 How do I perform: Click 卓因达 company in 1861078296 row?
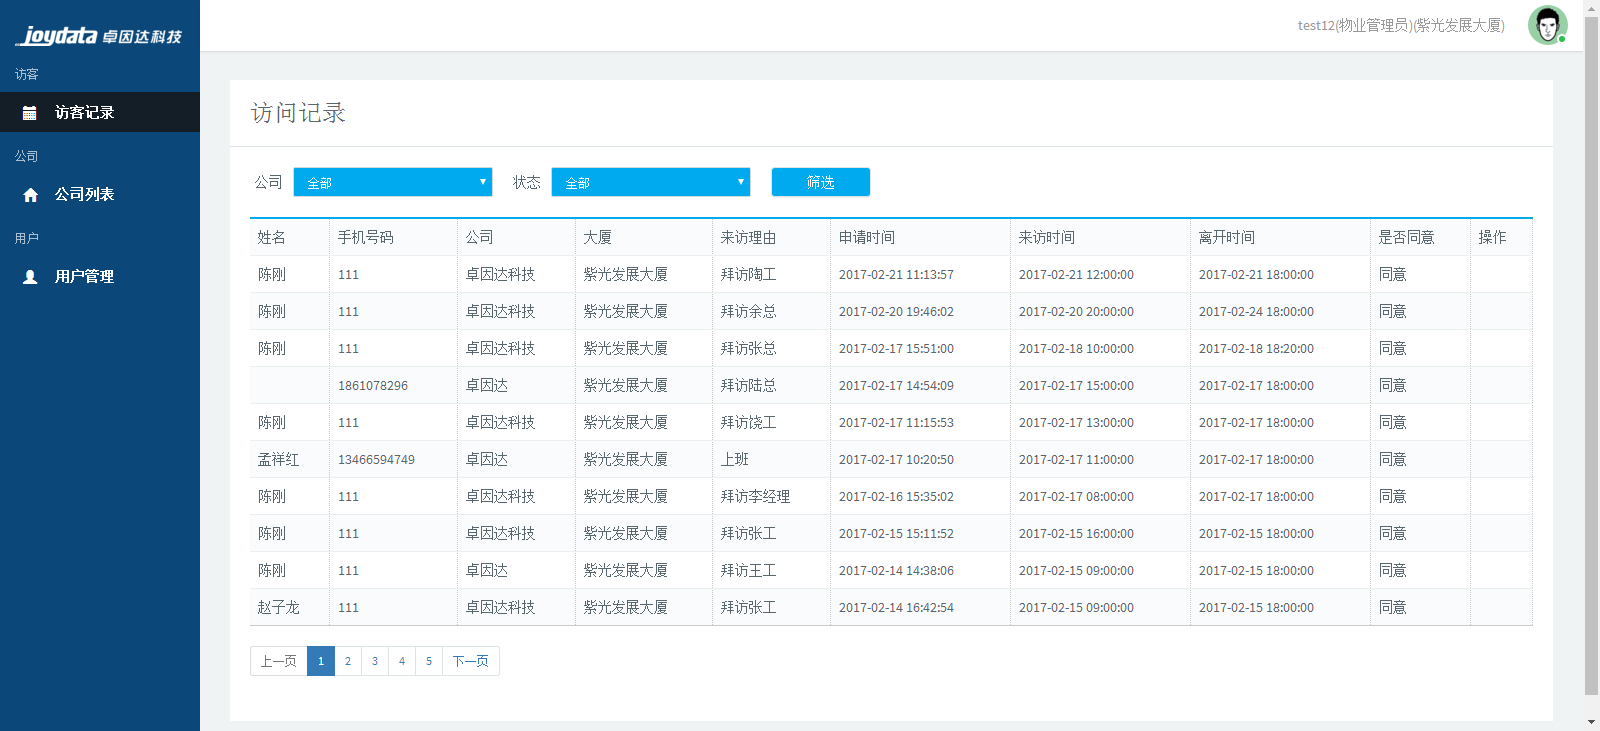pos(487,385)
